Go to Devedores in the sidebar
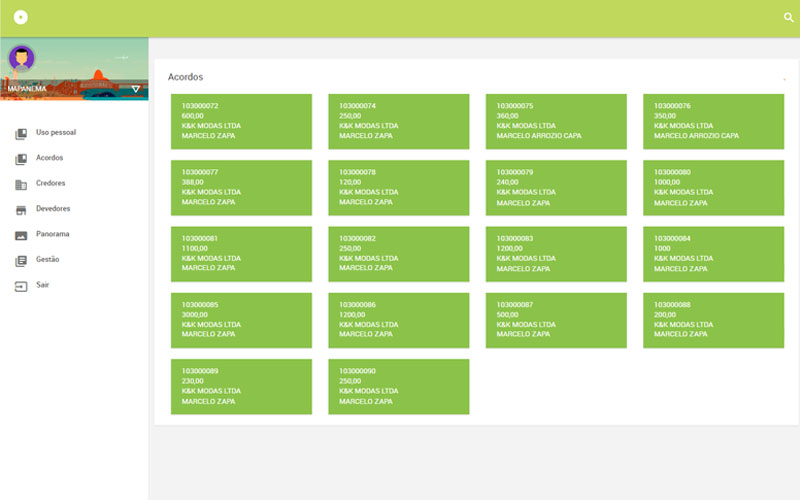This screenshot has height=500, width=800. (53, 209)
